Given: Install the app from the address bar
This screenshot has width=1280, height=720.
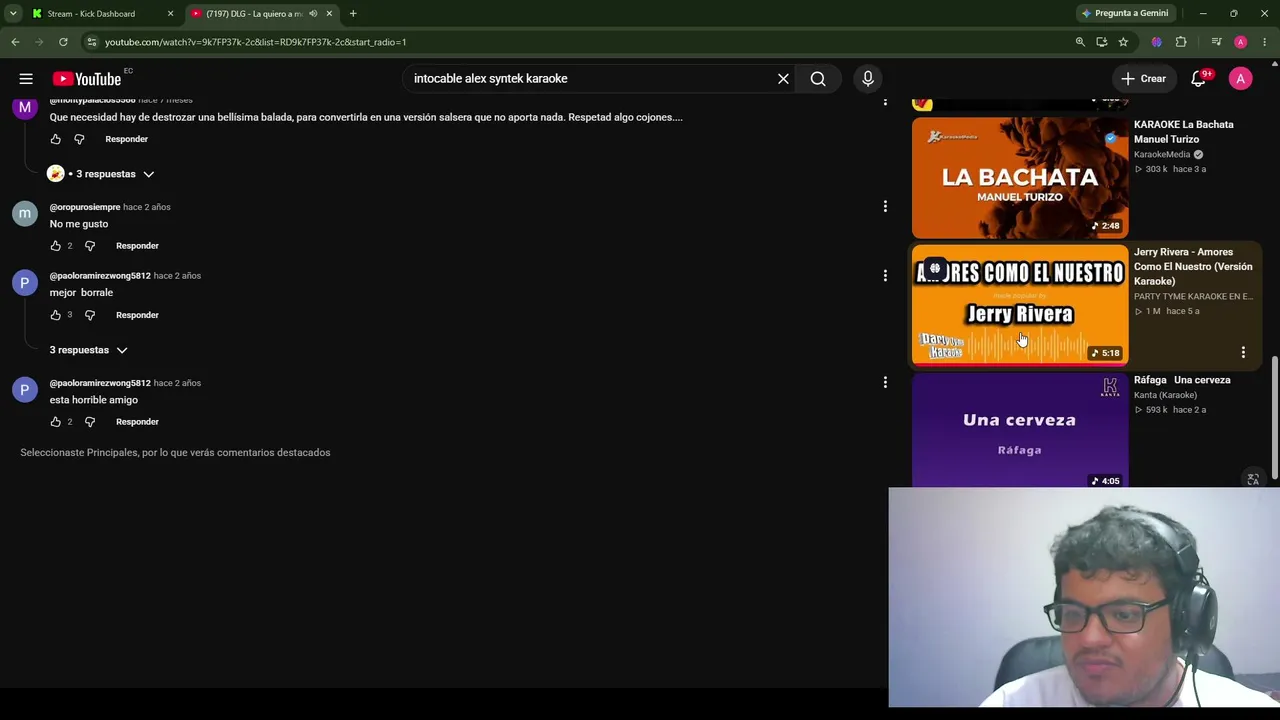Looking at the screenshot, I should [x=1101, y=42].
